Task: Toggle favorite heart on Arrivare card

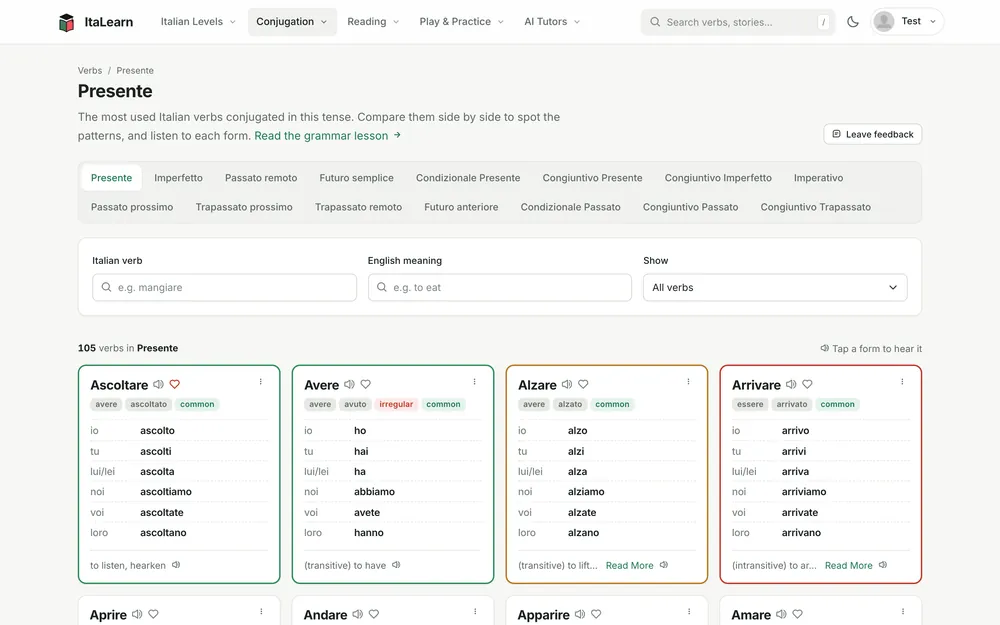Action: (x=807, y=385)
